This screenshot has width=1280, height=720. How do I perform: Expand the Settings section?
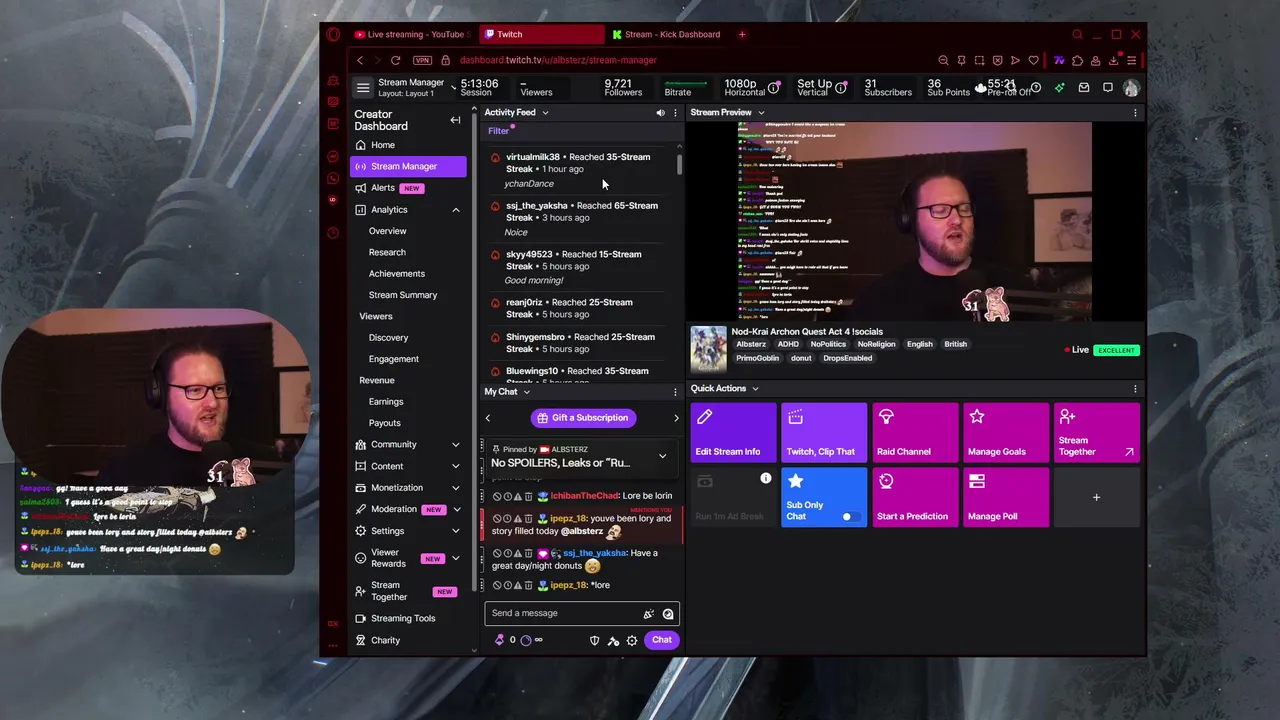[x=455, y=531]
